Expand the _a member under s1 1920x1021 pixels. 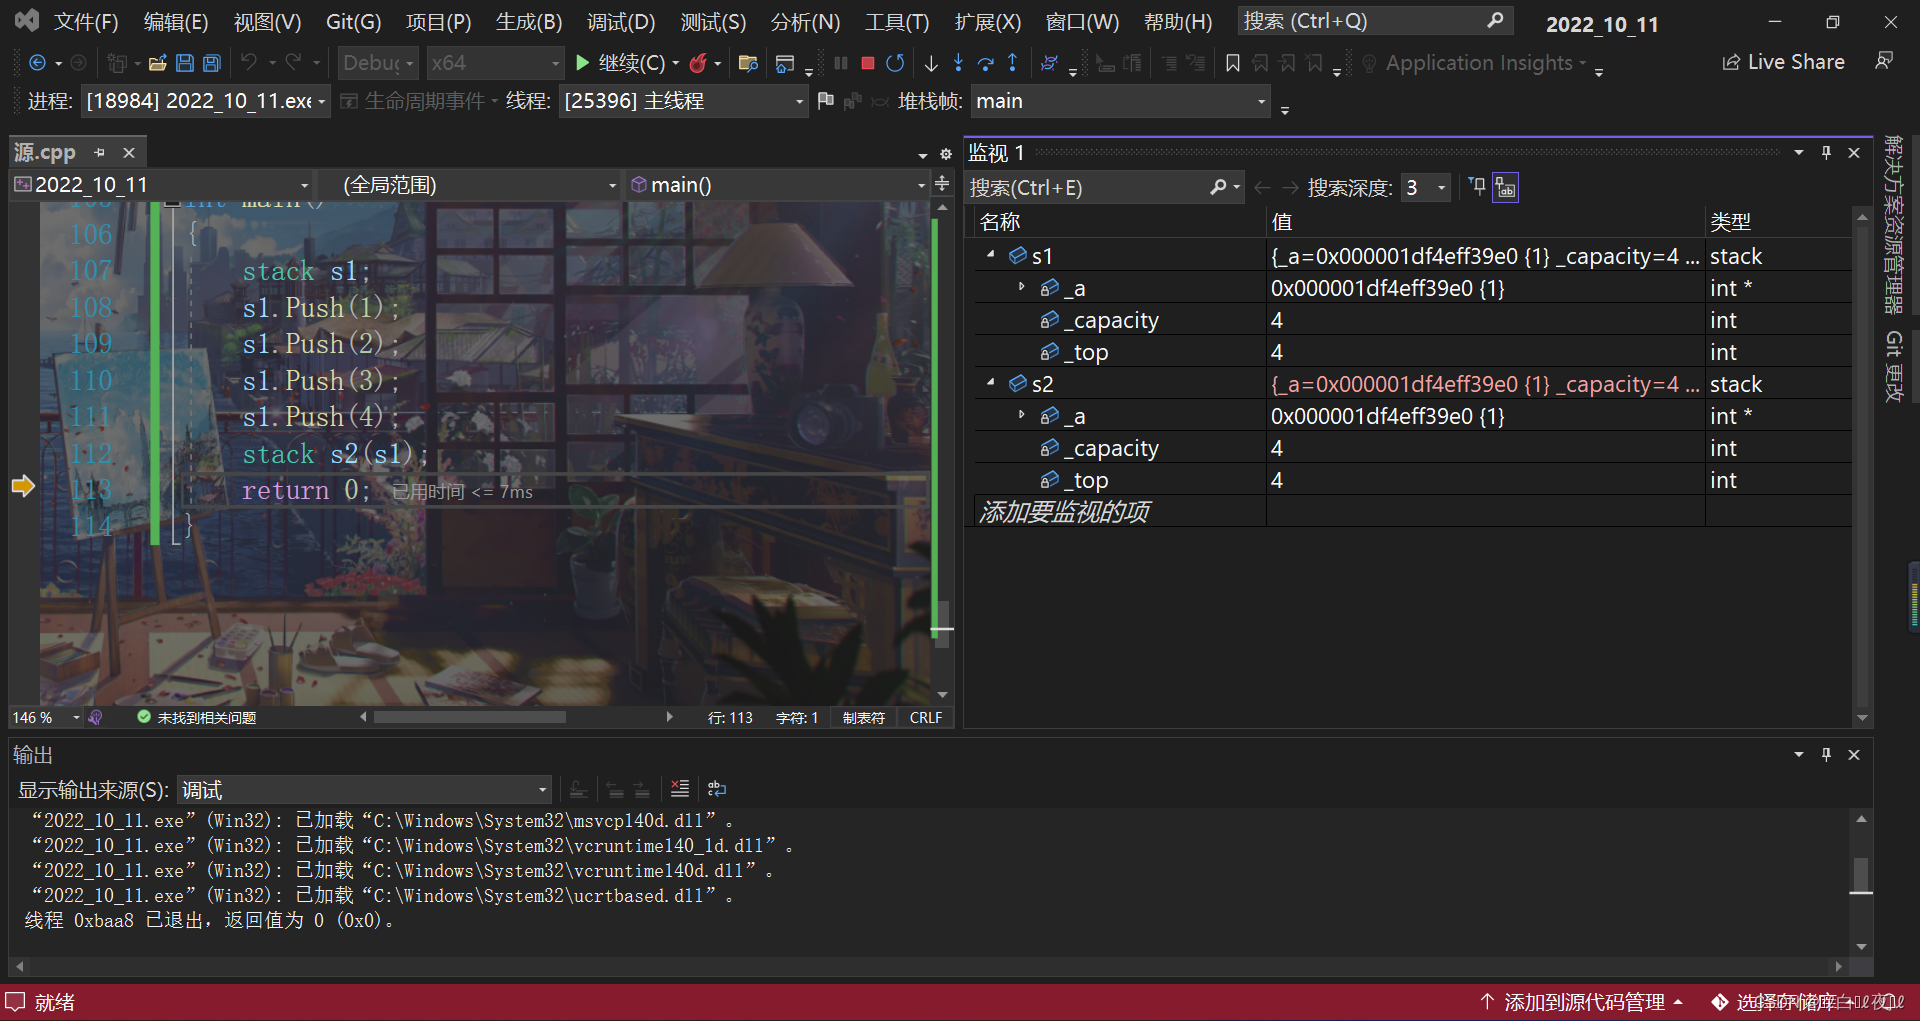pos(1021,287)
